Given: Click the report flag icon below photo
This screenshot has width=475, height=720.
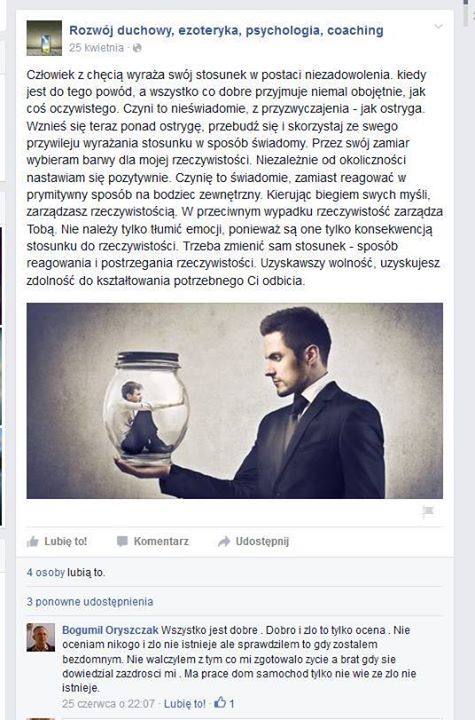Looking at the screenshot, I should pos(428,512).
